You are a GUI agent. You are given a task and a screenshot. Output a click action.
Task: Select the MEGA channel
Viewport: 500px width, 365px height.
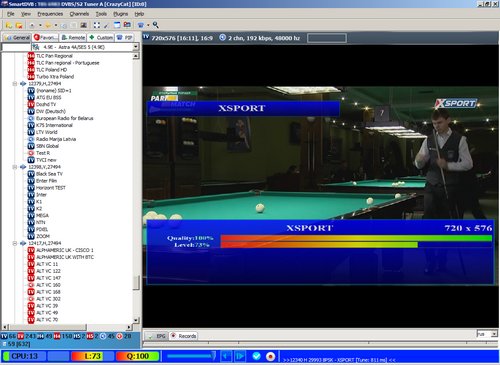(42, 216)
